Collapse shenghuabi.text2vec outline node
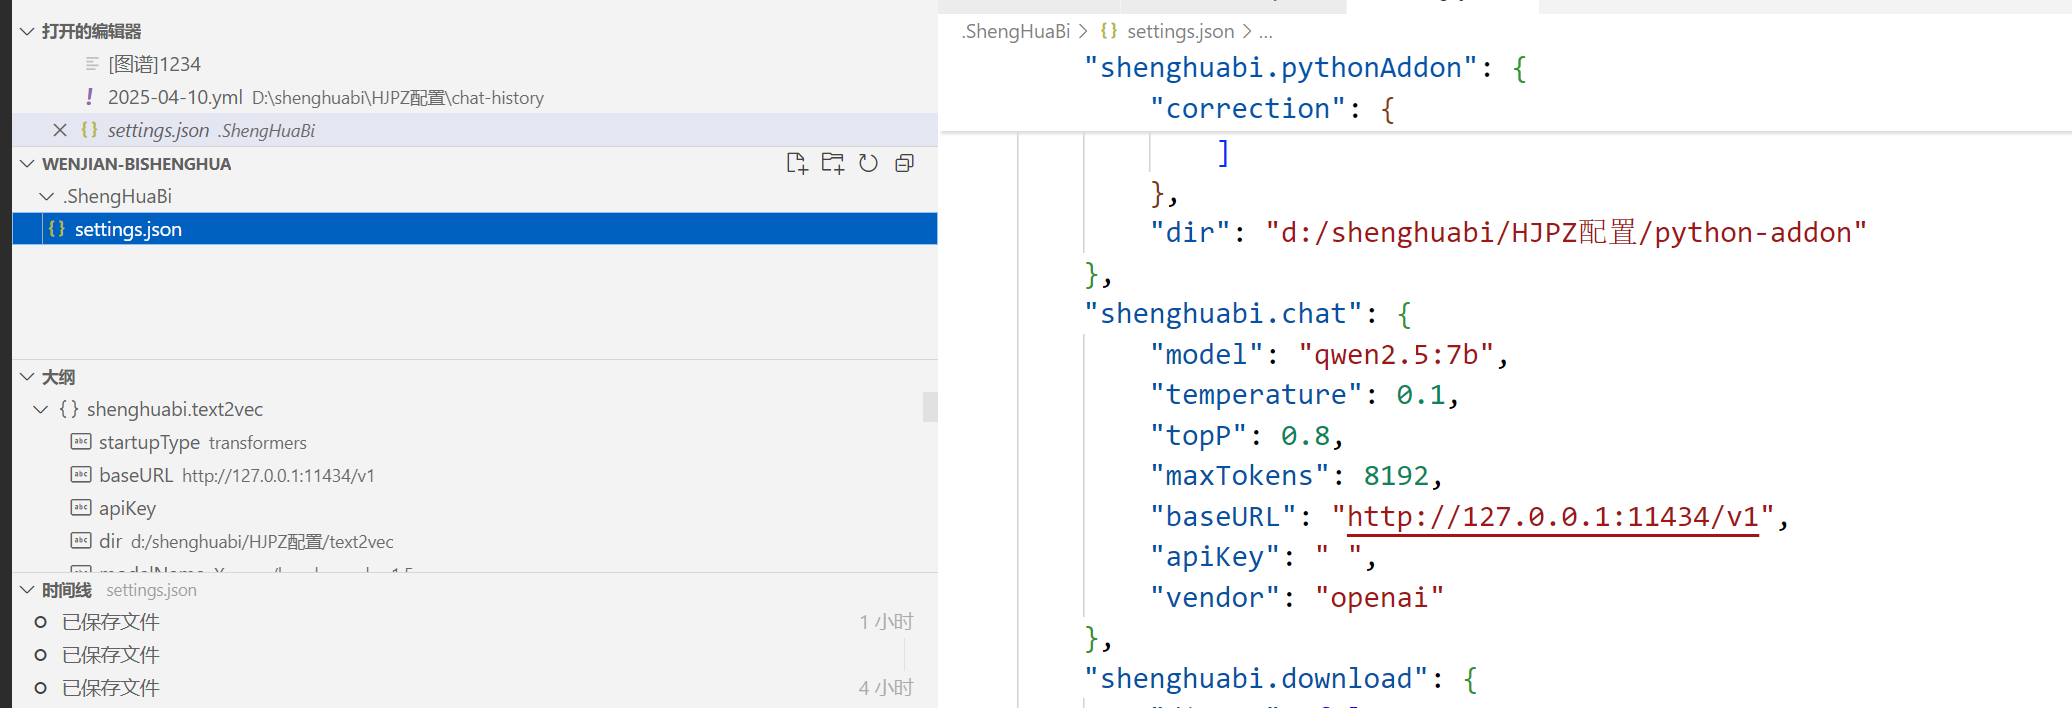 (x=41, y=409)
